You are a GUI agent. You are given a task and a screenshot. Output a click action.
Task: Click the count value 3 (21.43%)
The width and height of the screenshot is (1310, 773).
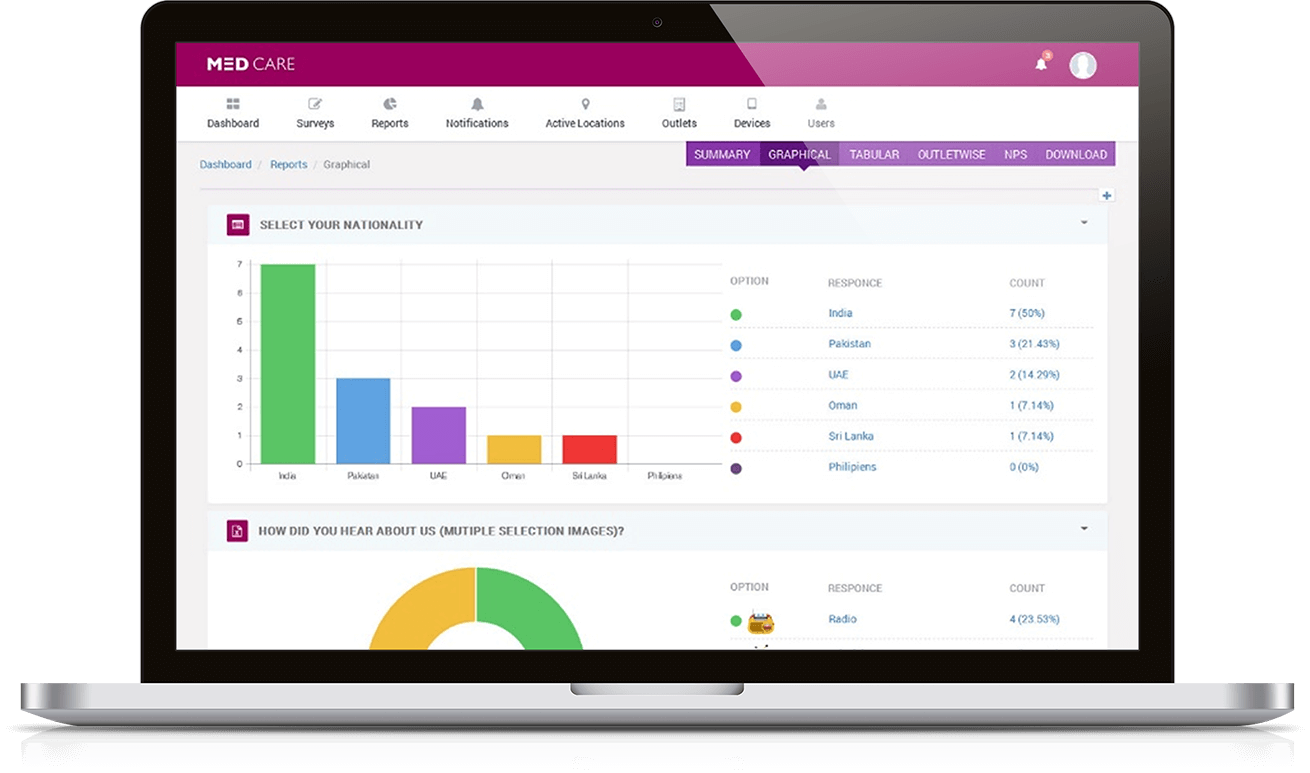(x=1034, y=344)
